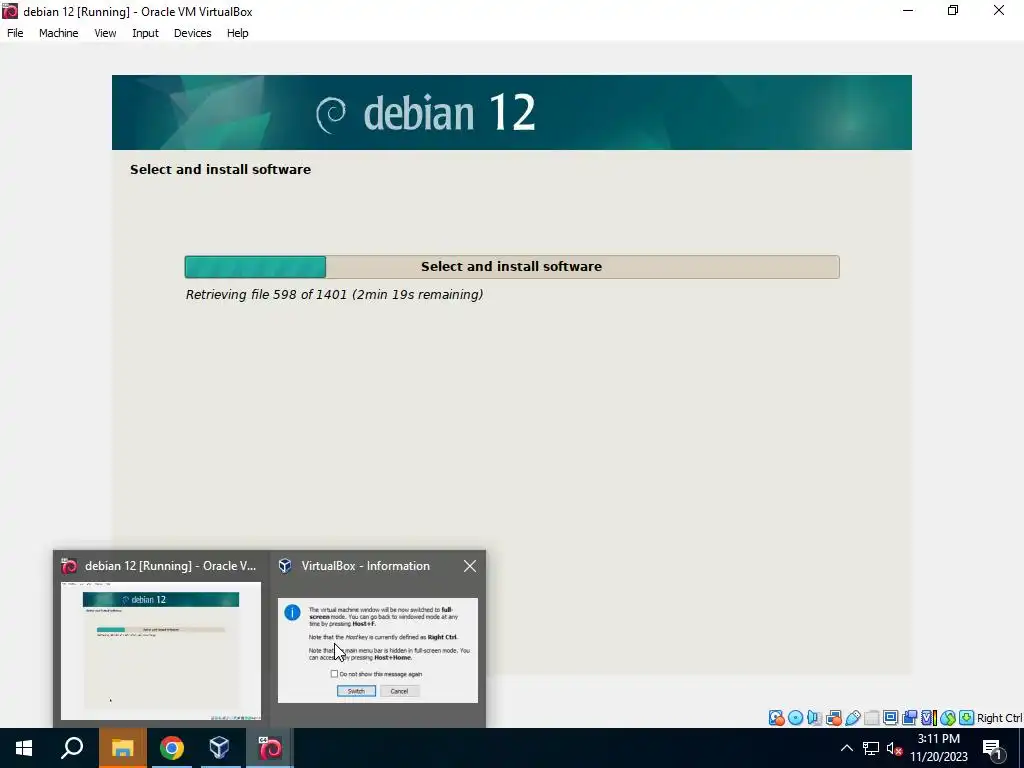
Task: Open the Machine menu
Action: (59, 33)
